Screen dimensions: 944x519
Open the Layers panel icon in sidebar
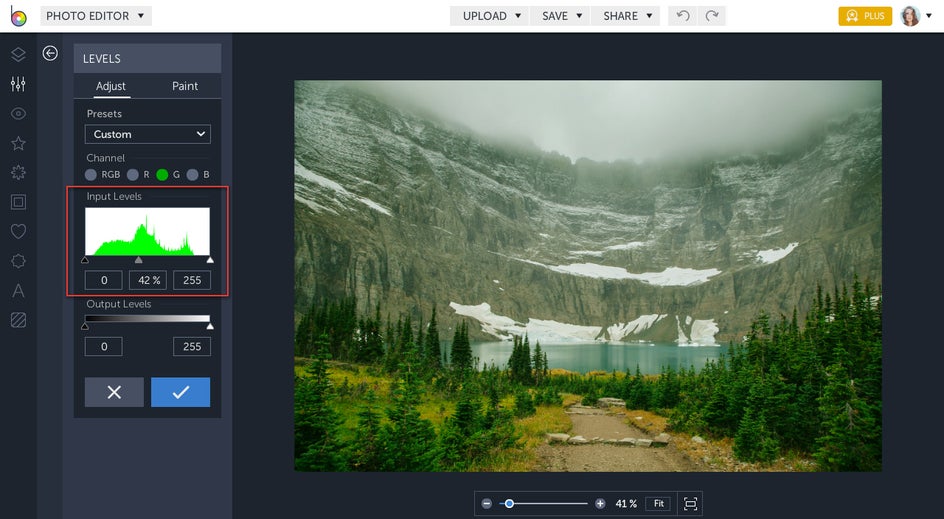(x=18, y=54)
